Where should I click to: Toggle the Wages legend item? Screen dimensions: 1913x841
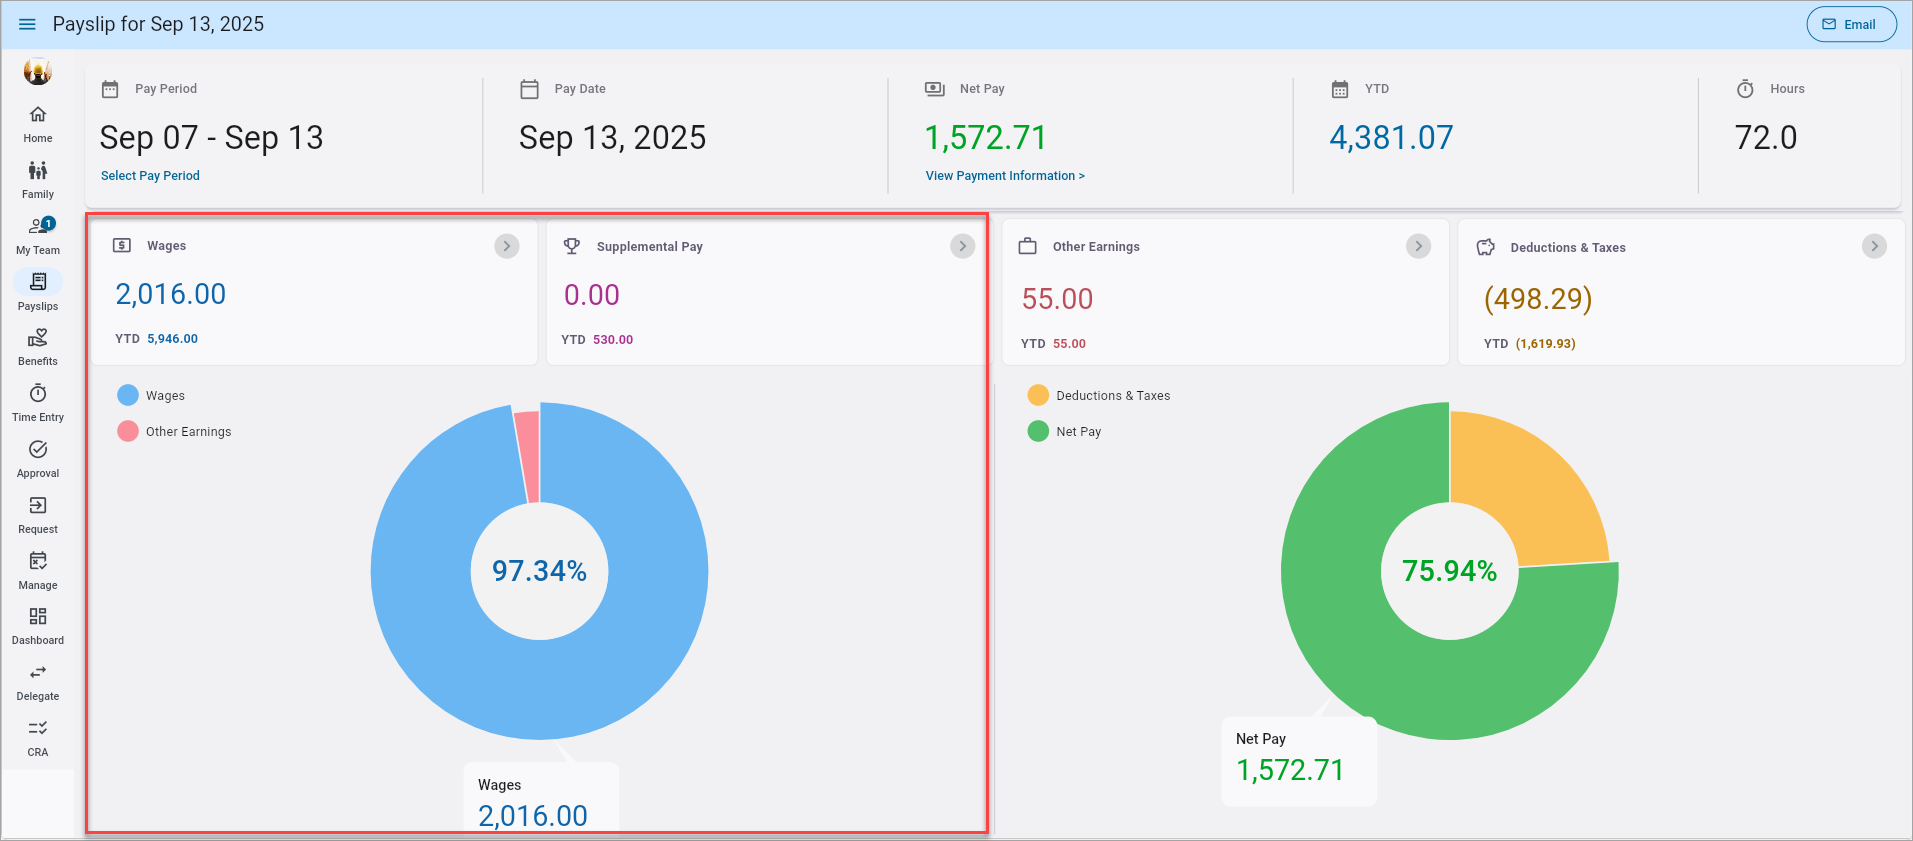tap(152, 396)
